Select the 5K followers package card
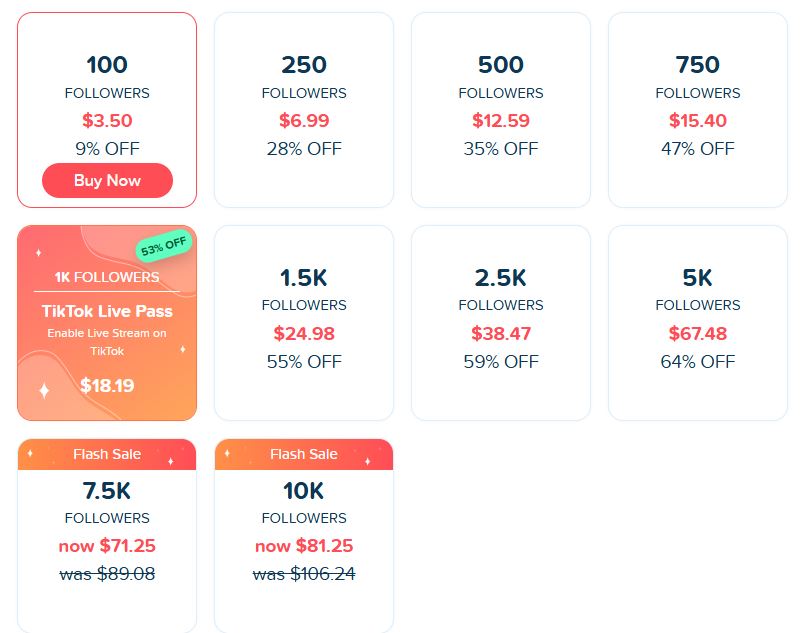Screen dimensions: 802x633 pyautogui.click(x=698, y=323)
